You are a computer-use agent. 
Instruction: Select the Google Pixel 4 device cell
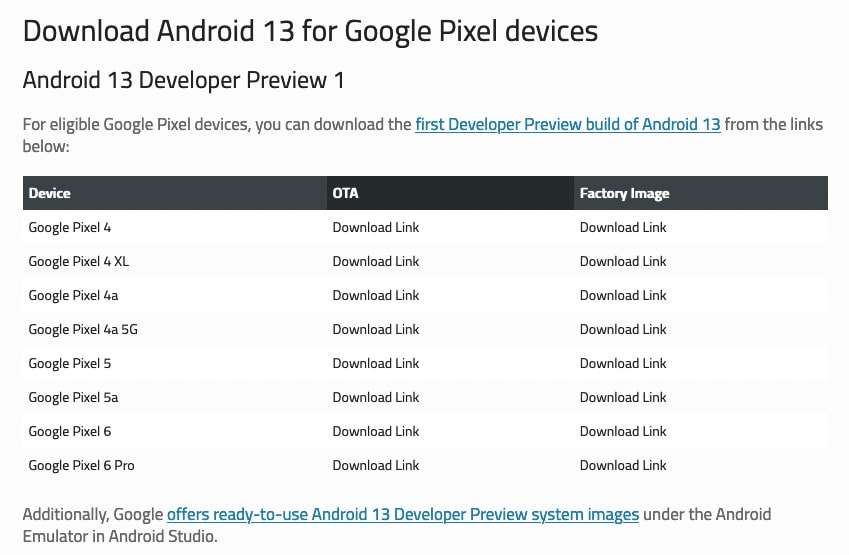(x=175, y=227)
